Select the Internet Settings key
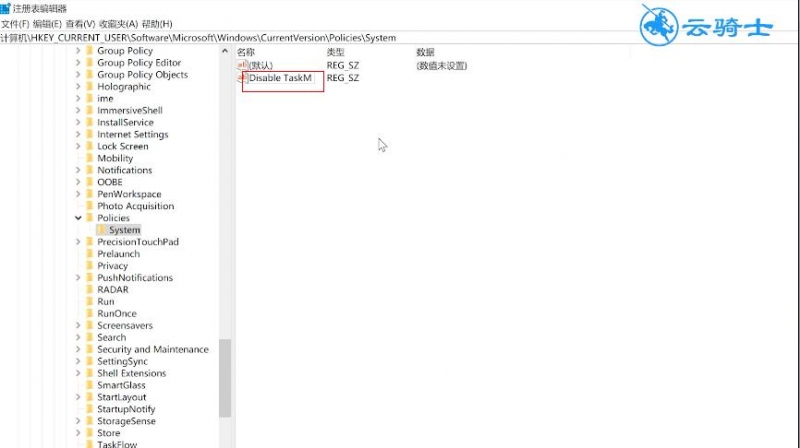This screenshot has height=448, width=800. (x=133, y=134)
